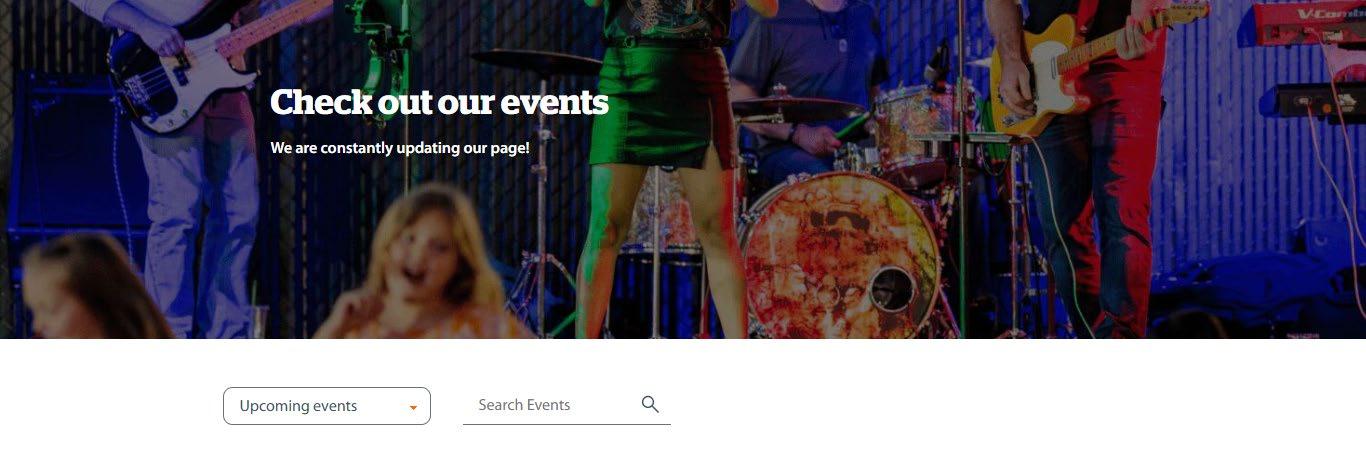Viewport: 1366px width, 452px height.
Task: Click the yellow electric guitar in banner
Action: 1090,65
